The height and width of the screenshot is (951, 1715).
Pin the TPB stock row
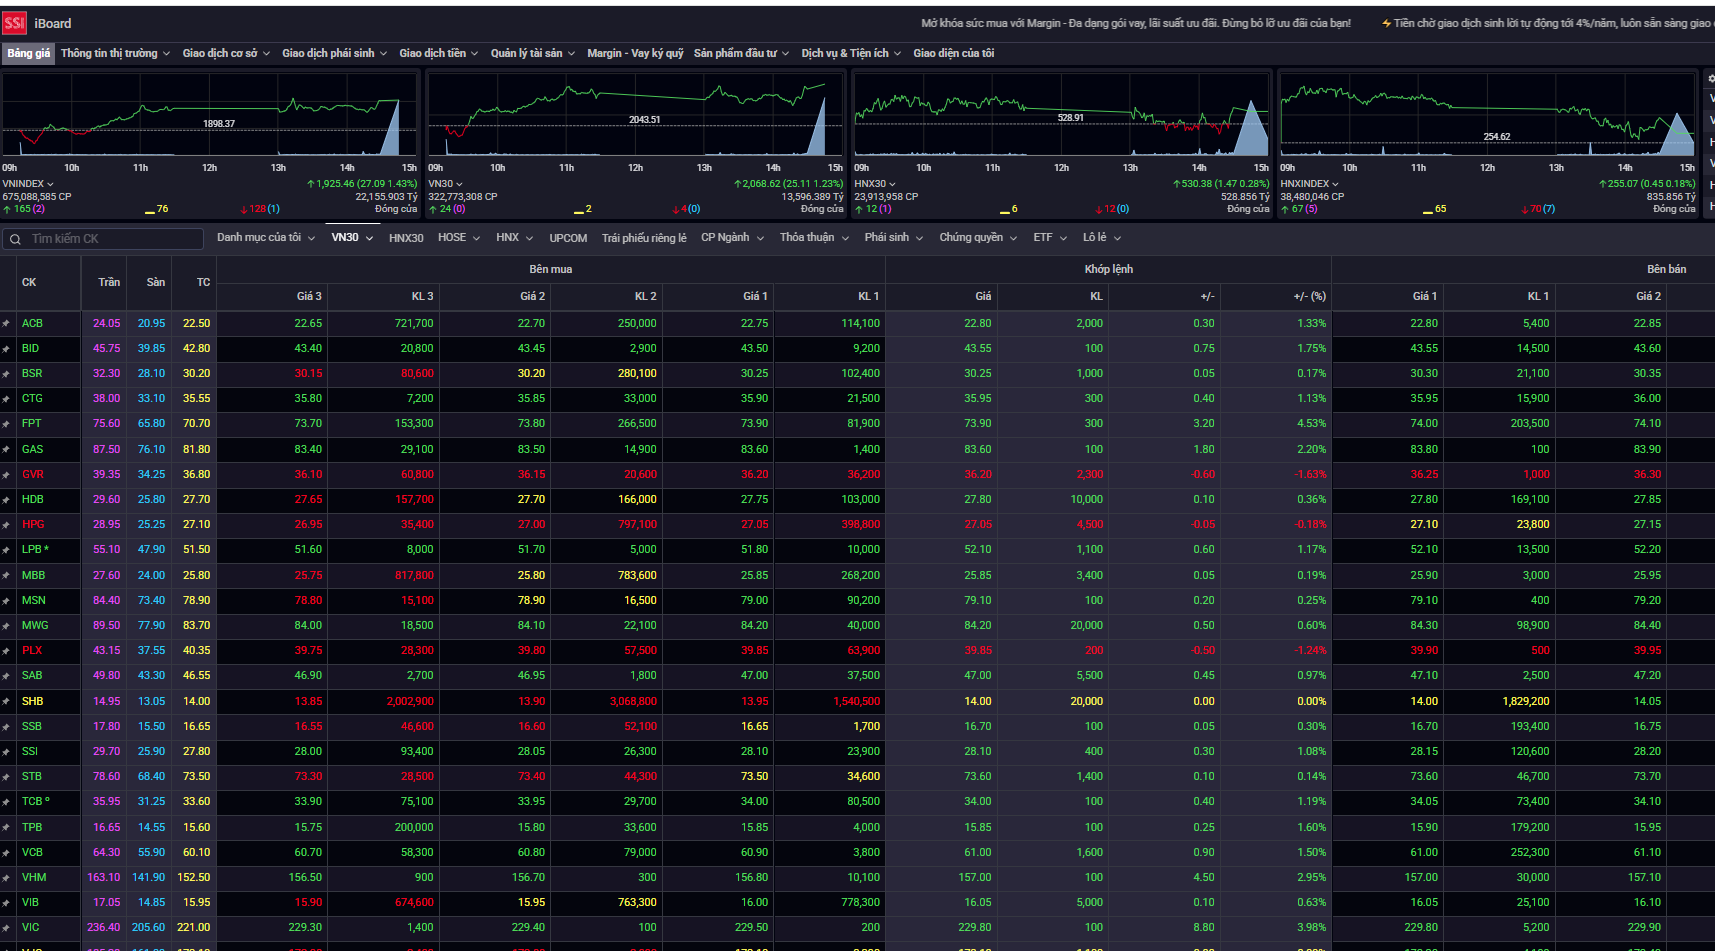6,828
